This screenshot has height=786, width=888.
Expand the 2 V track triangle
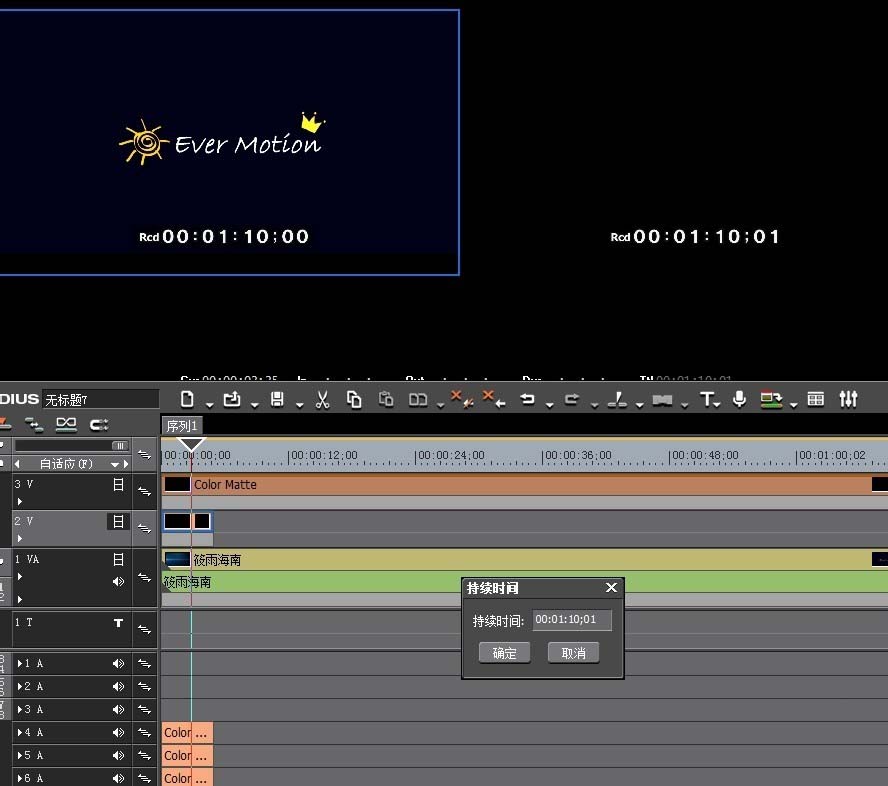[x=20, y=538]
